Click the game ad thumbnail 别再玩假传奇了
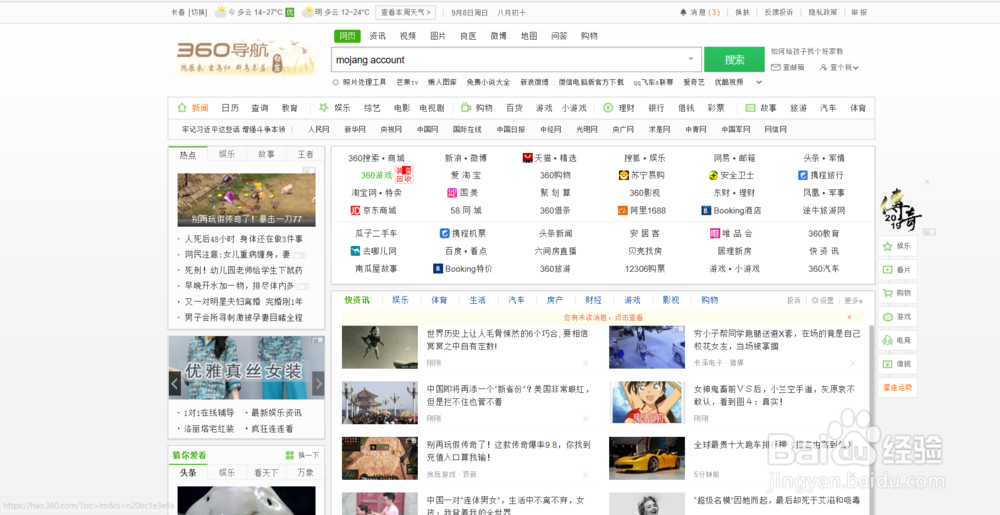Viewport: 1000px width, 515px height. point(246,199)
